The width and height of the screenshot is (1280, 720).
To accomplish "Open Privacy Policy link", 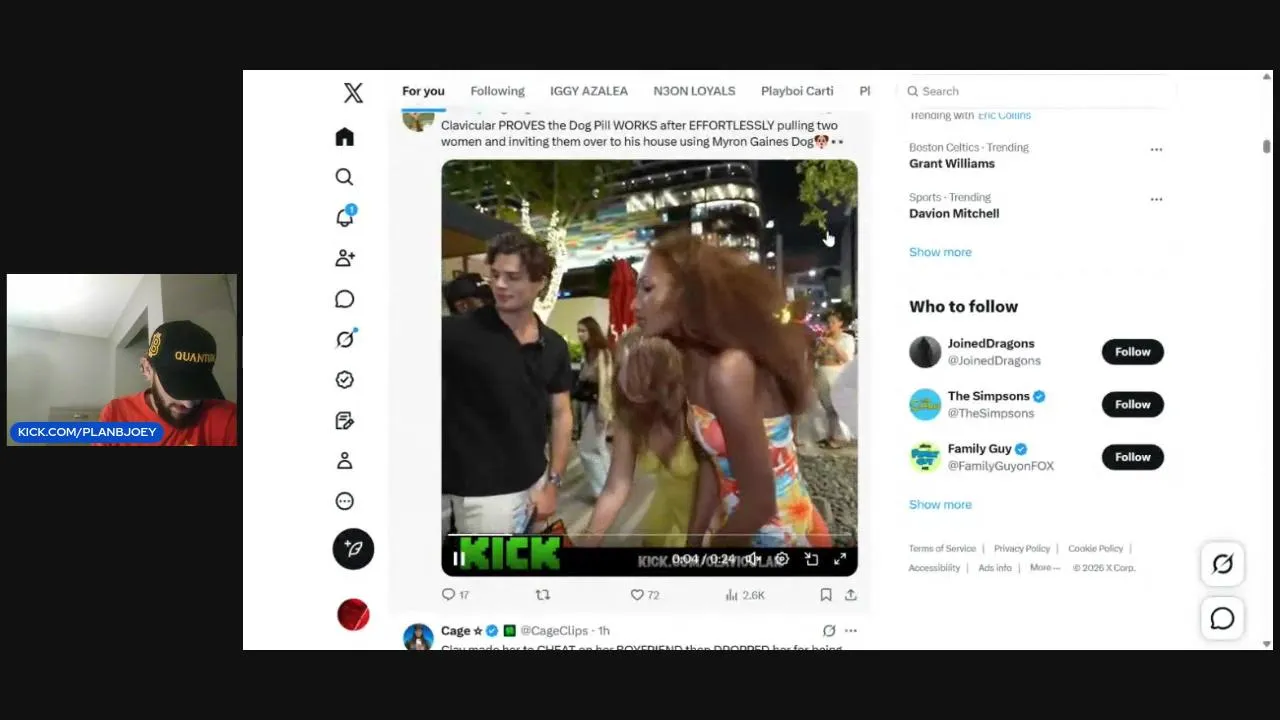I will coord(1022,549).
